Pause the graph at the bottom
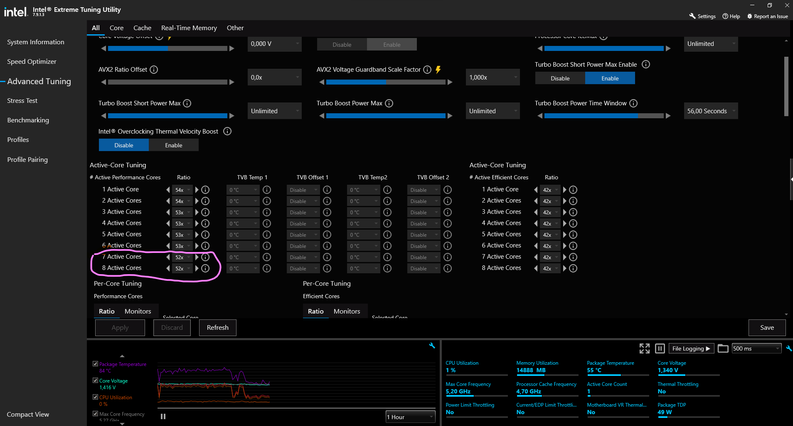The width and height of the screenshot is (793, 426). pyautogui.click(x=163, y=416)
